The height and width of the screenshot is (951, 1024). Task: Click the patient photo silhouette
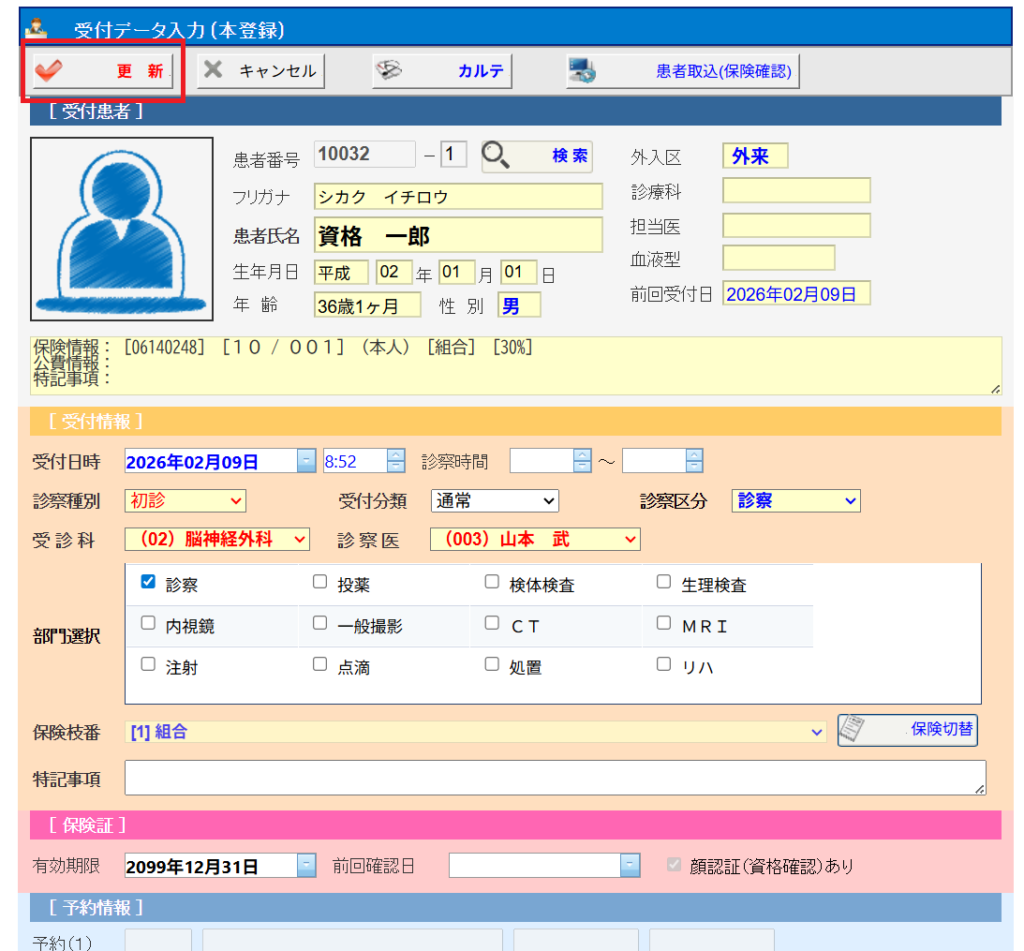(121, 229)
